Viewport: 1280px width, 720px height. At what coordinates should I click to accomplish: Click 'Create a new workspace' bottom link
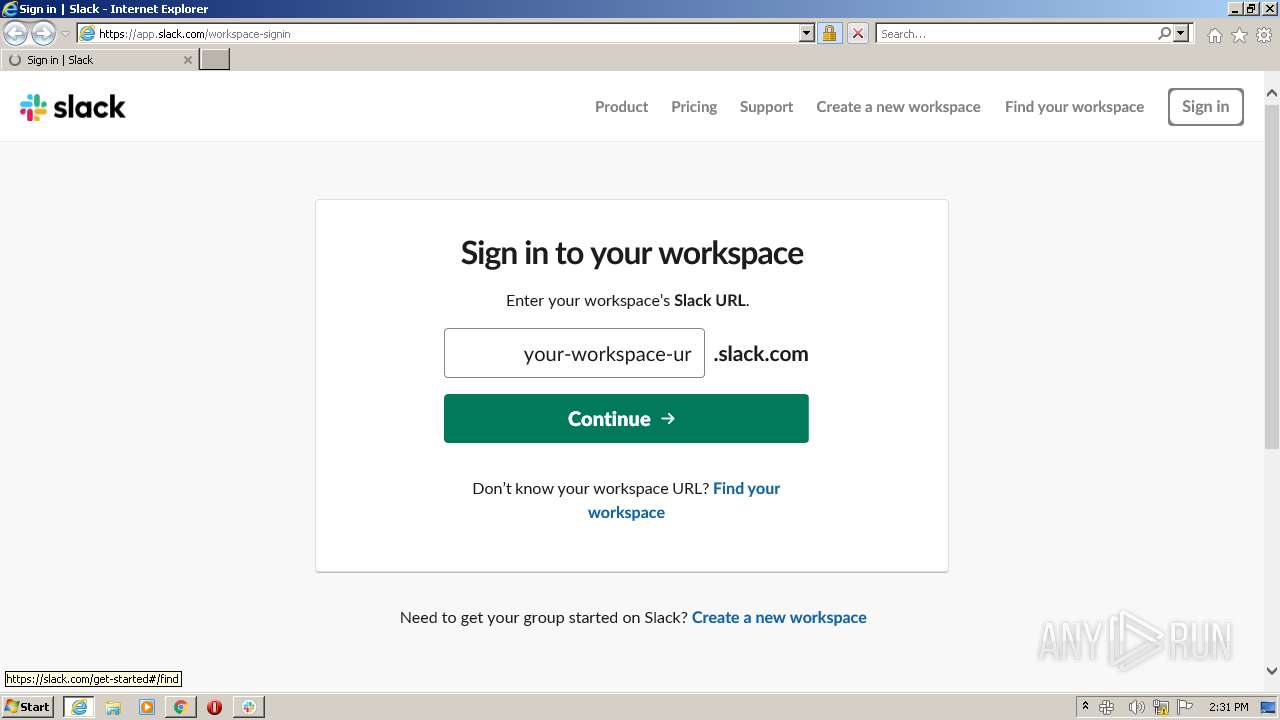pyautogui.click(x=779, y=617)
